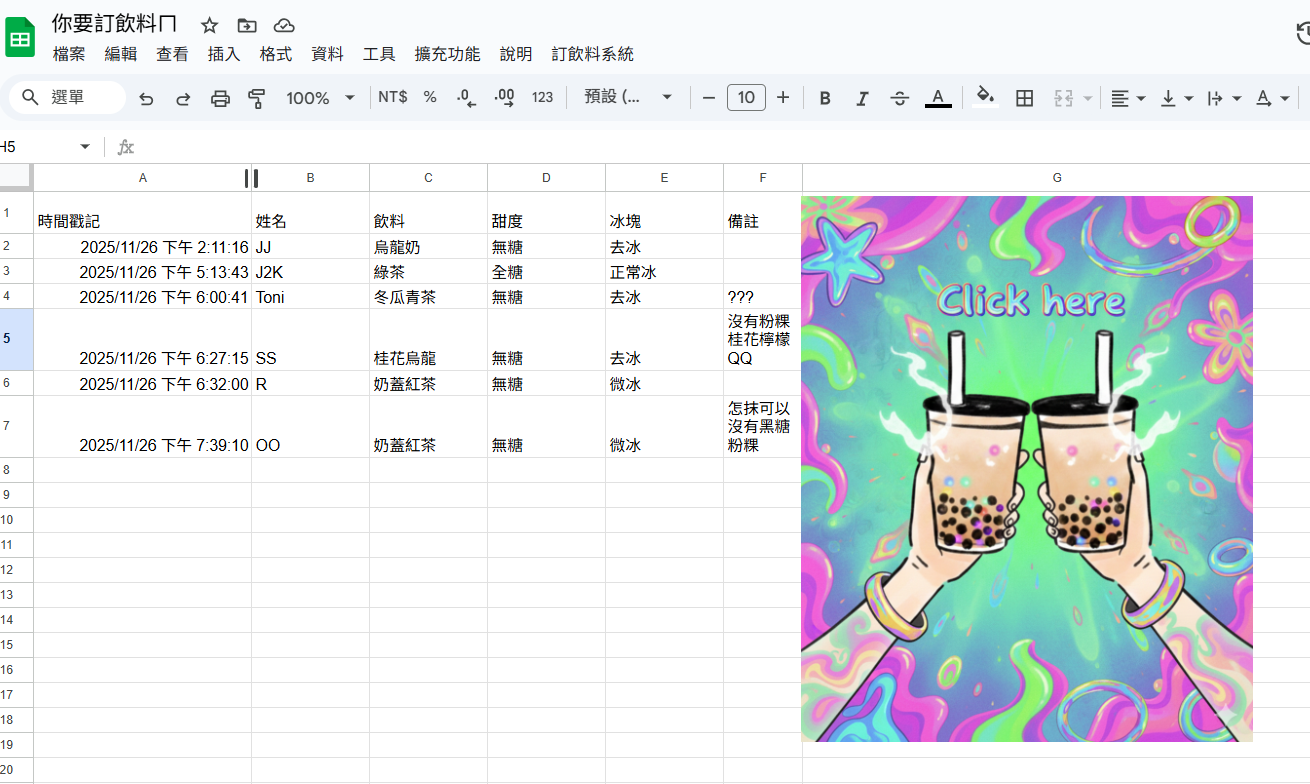Screen dimensions: 1310x784
Task: Star this spreadsheet document
Action: pos(209,26)
